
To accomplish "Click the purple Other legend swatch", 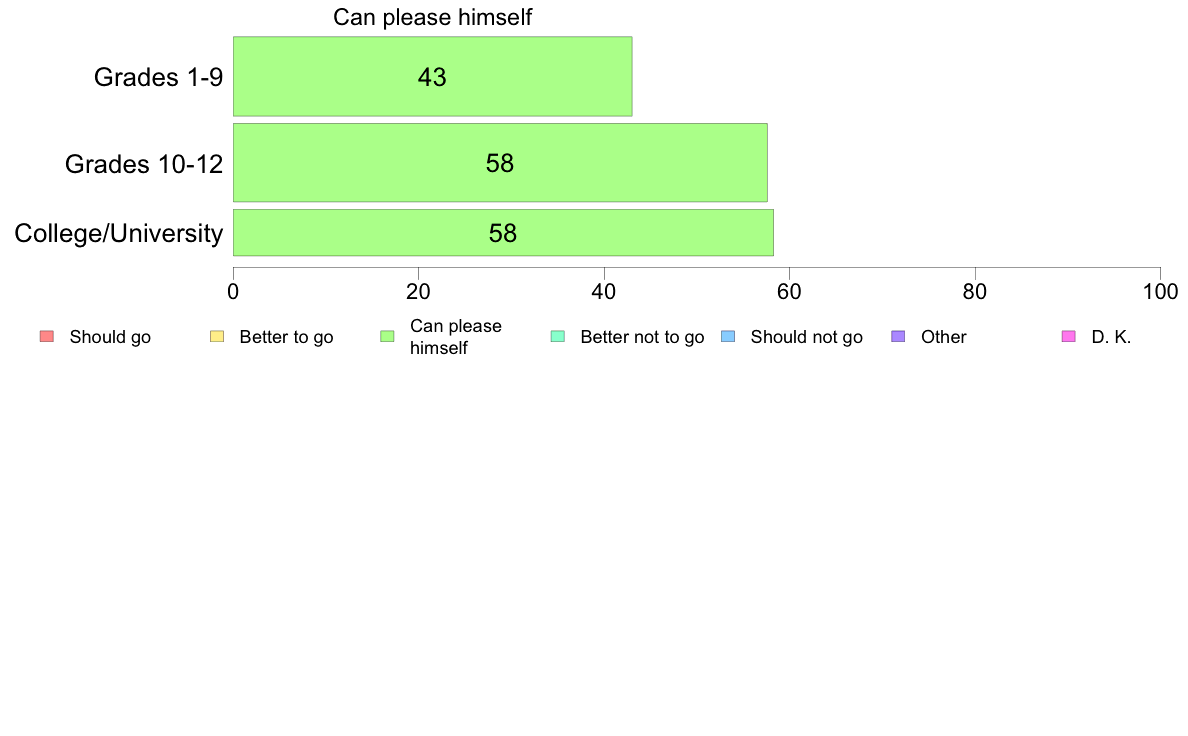I will click(x=898, y=337).
